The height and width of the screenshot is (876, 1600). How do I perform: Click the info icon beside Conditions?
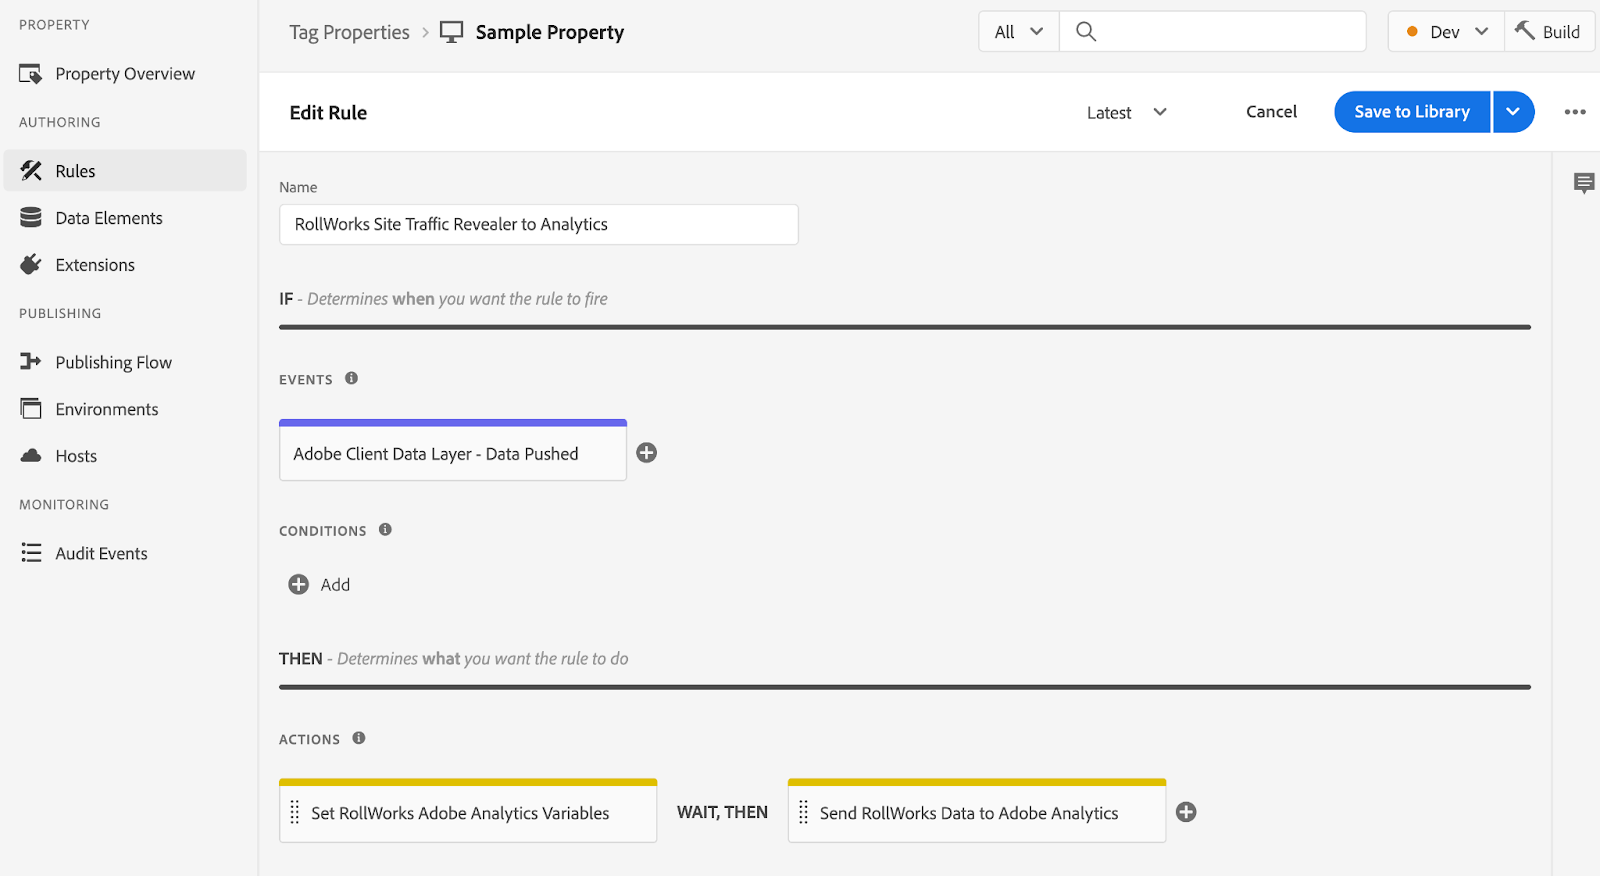385,530
